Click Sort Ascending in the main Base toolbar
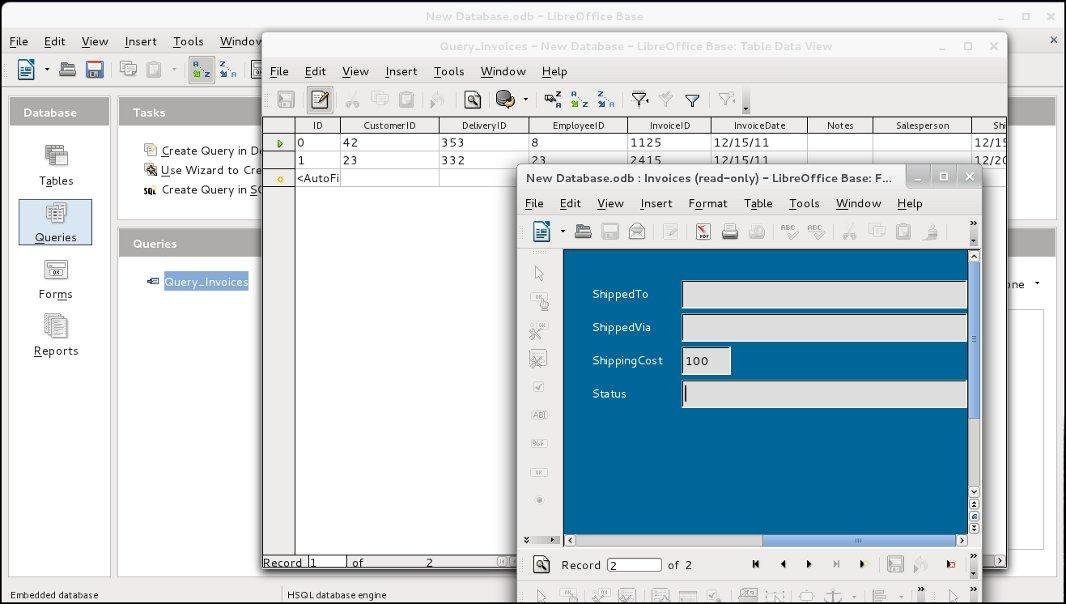This screenshot has height=604, width=1066. coord(201,69)
